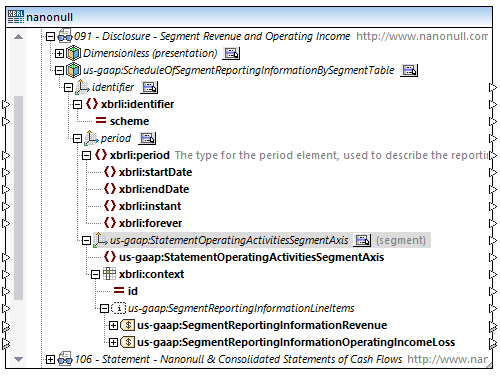Screen dimensions: 500x377
Task: Click properties button beside StatementOperatingActivitiesSegmentAxis (segment)
Action: [362, 240]
